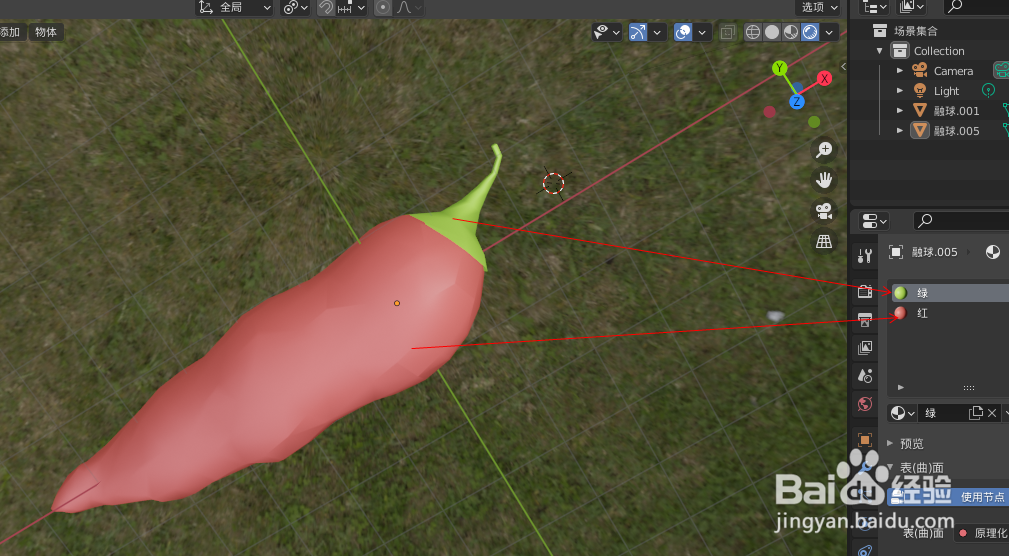Click the 融球.005 breadcrumb object icon
This screenshot has height=556, width=1009.
click(896, 252)
